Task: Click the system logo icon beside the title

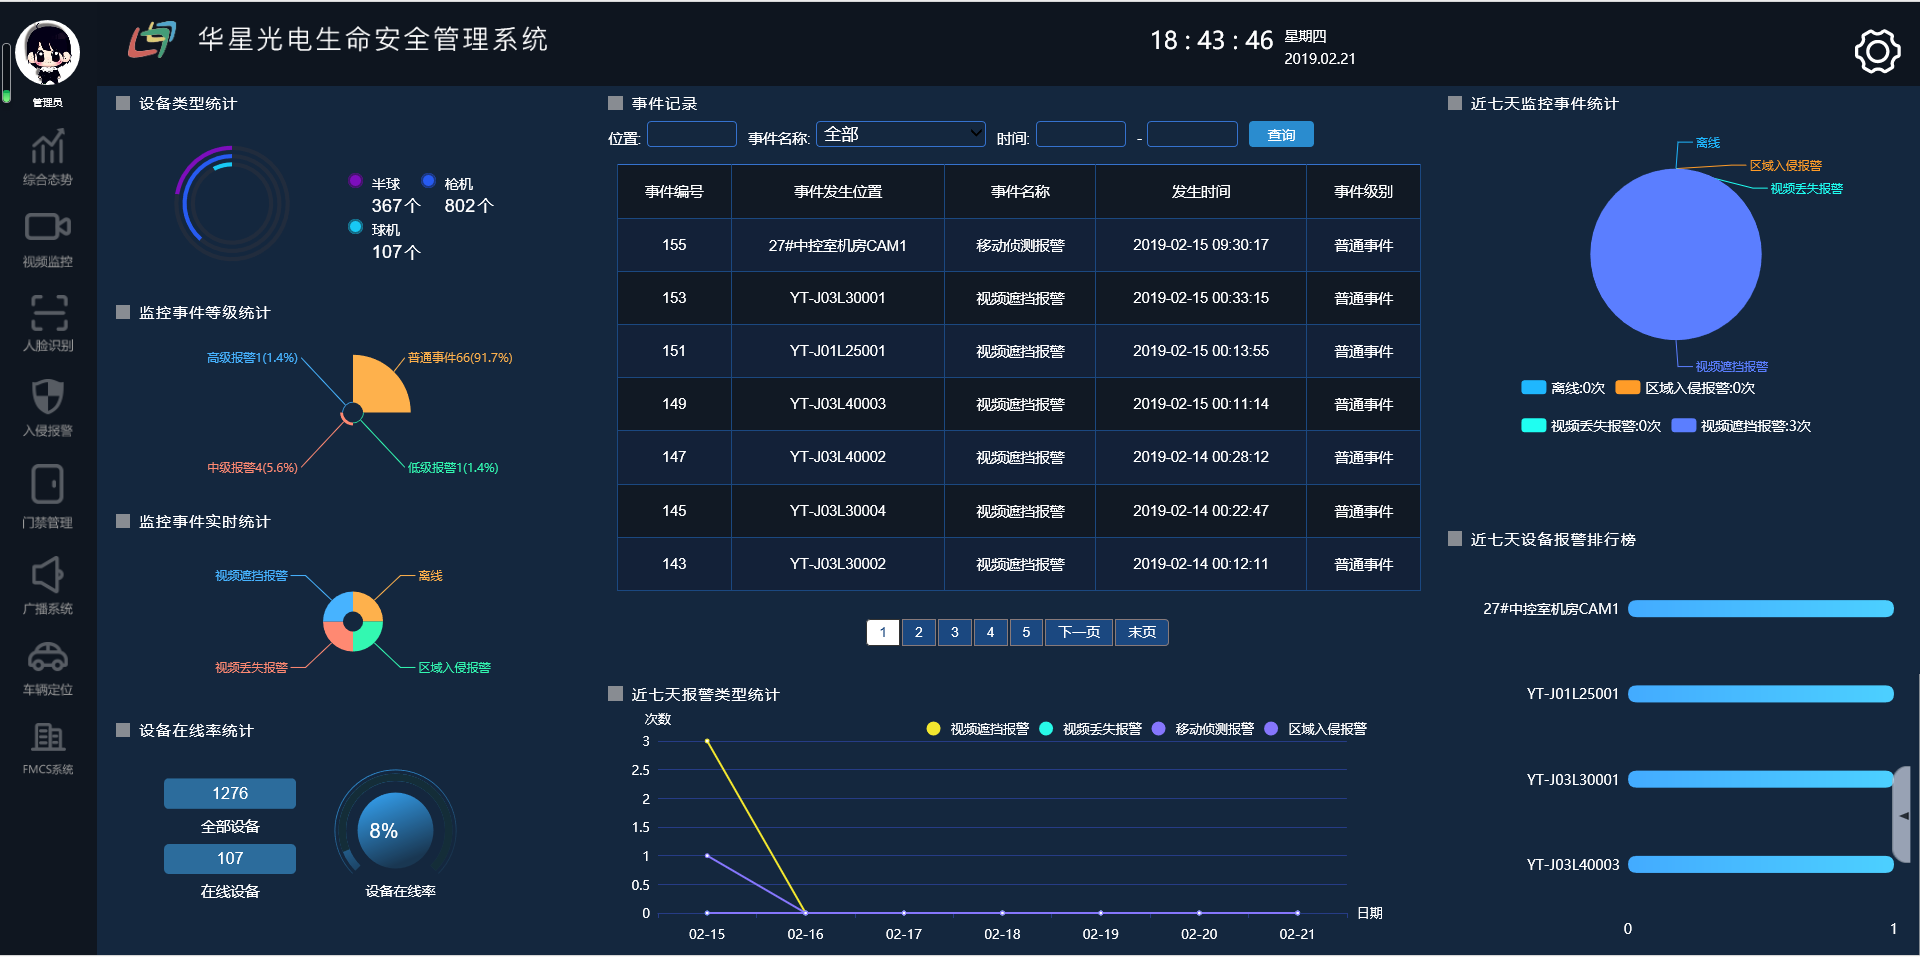Action: click(152, 40)
